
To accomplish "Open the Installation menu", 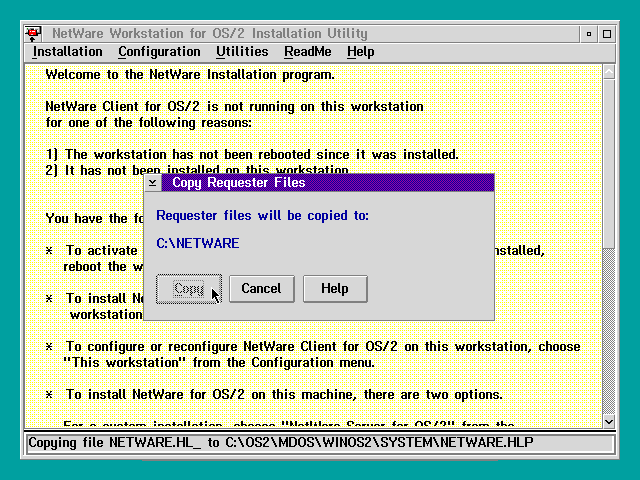I will pos(67,52).
